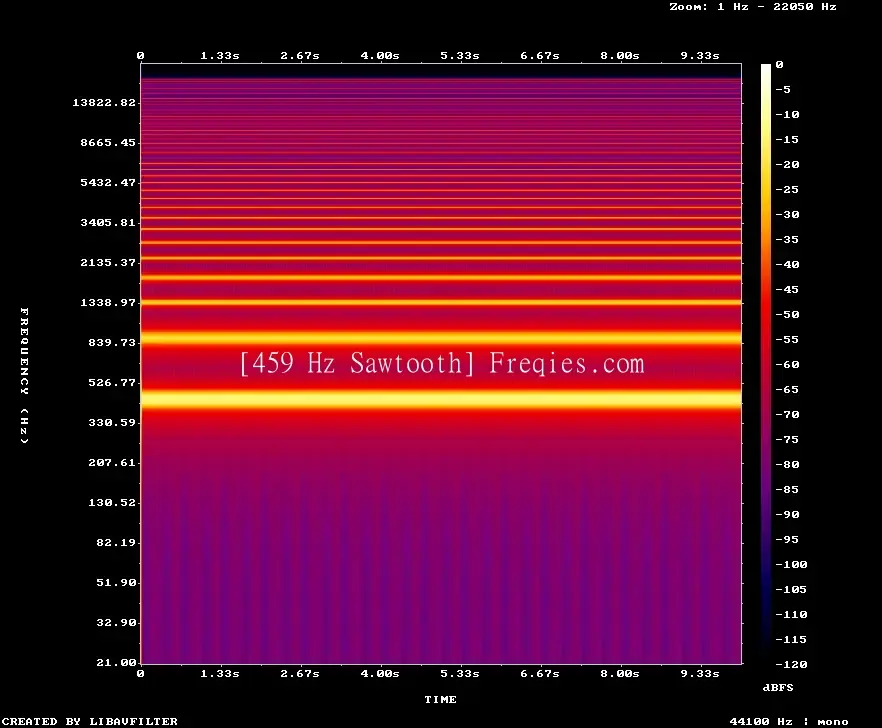Click the 51.90 frequency axis label

[116, 582]
